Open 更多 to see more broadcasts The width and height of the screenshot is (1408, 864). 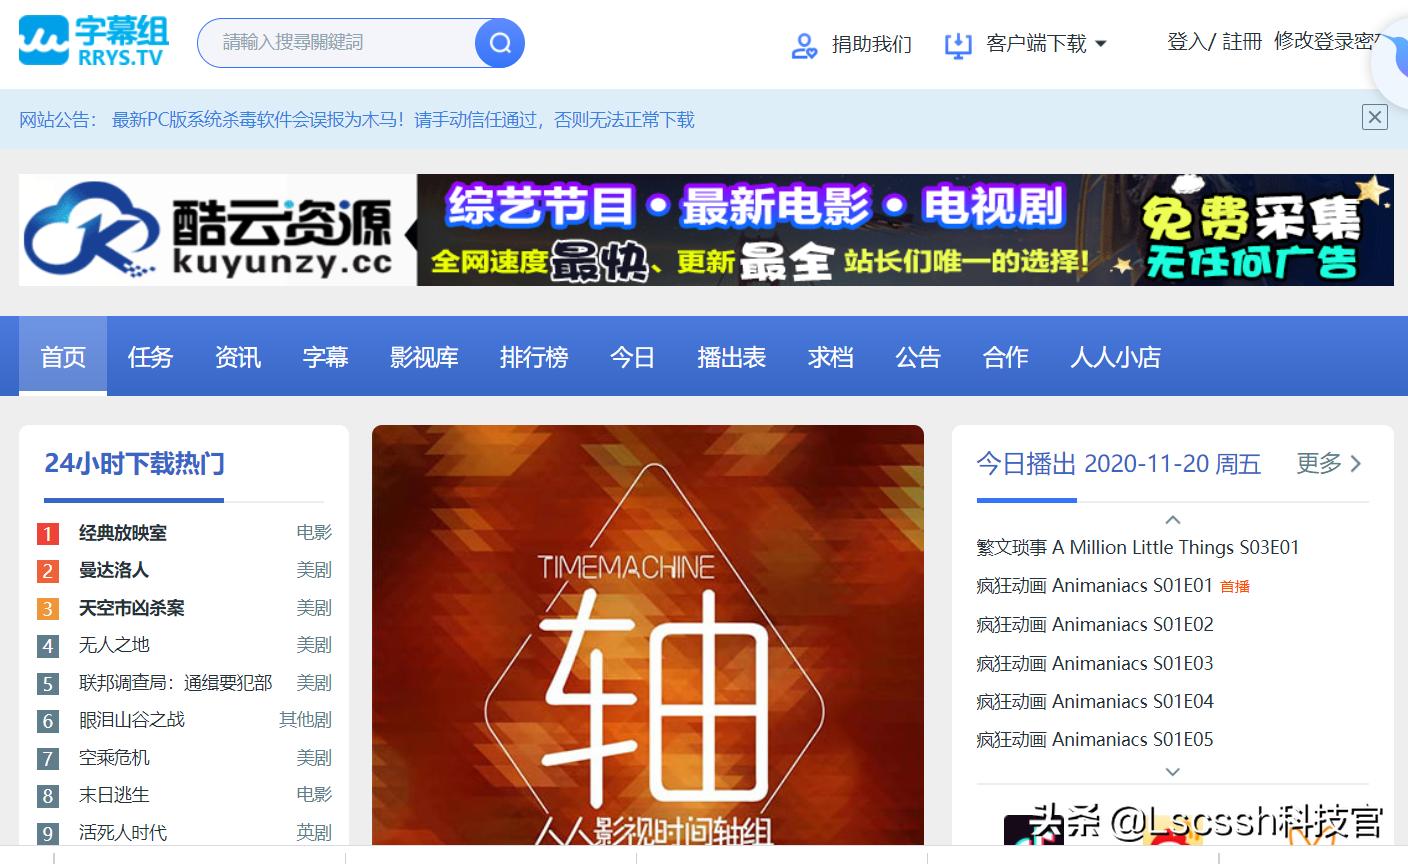[1329, 463]
